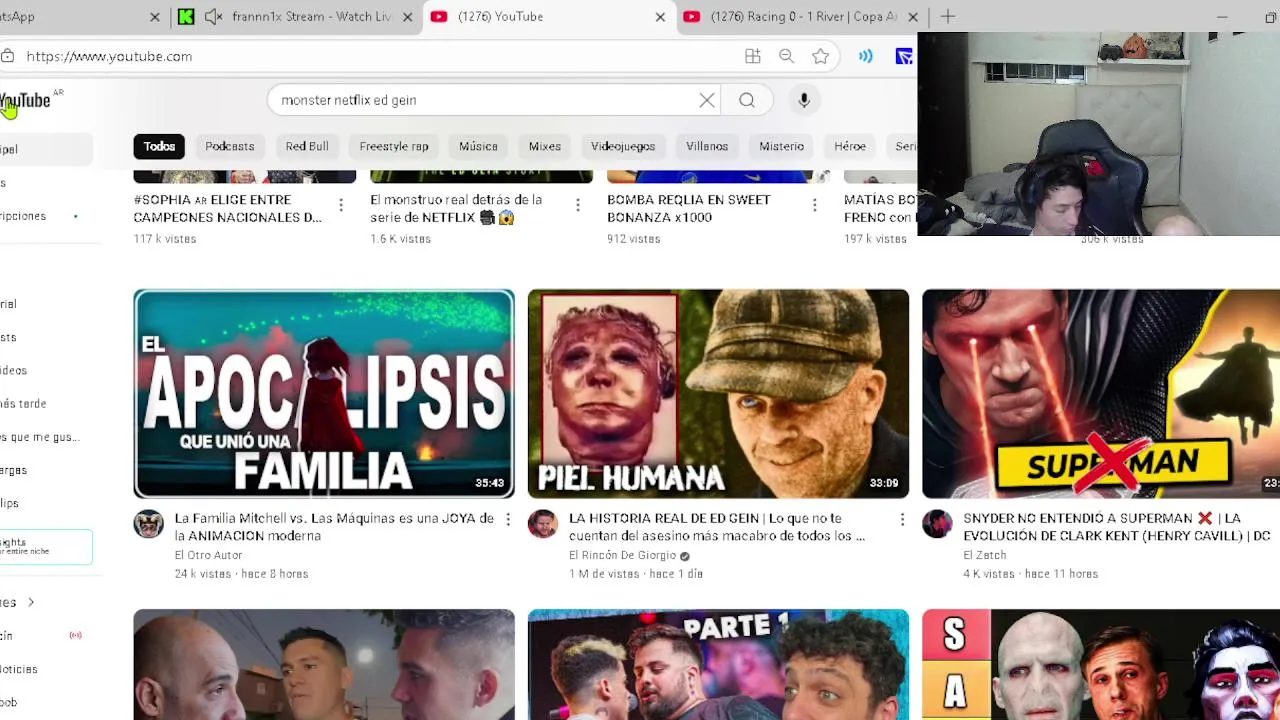
Task: Open options for LA HISTORIA REAL DE ED GEIN
Action: coord(902,519)
